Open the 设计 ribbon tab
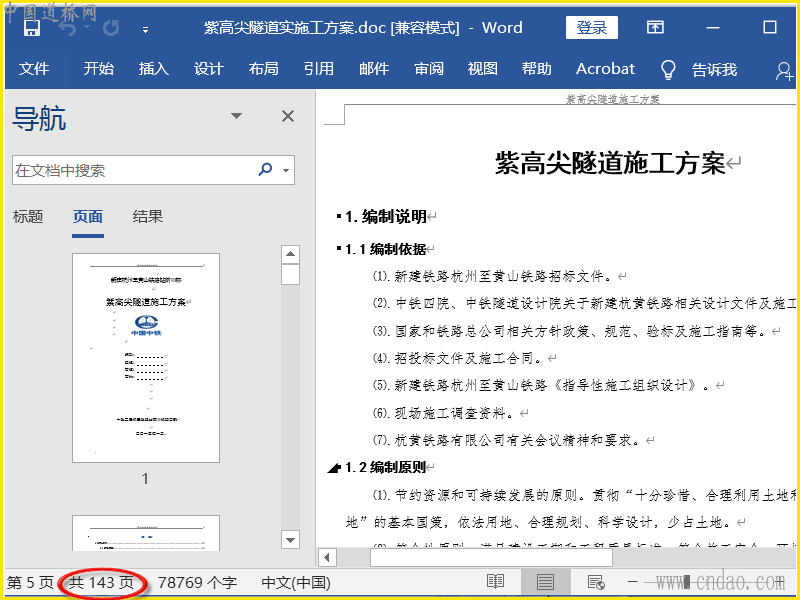Screen dimensions: 800x600 pyautogui.click(x=209, y=69)
